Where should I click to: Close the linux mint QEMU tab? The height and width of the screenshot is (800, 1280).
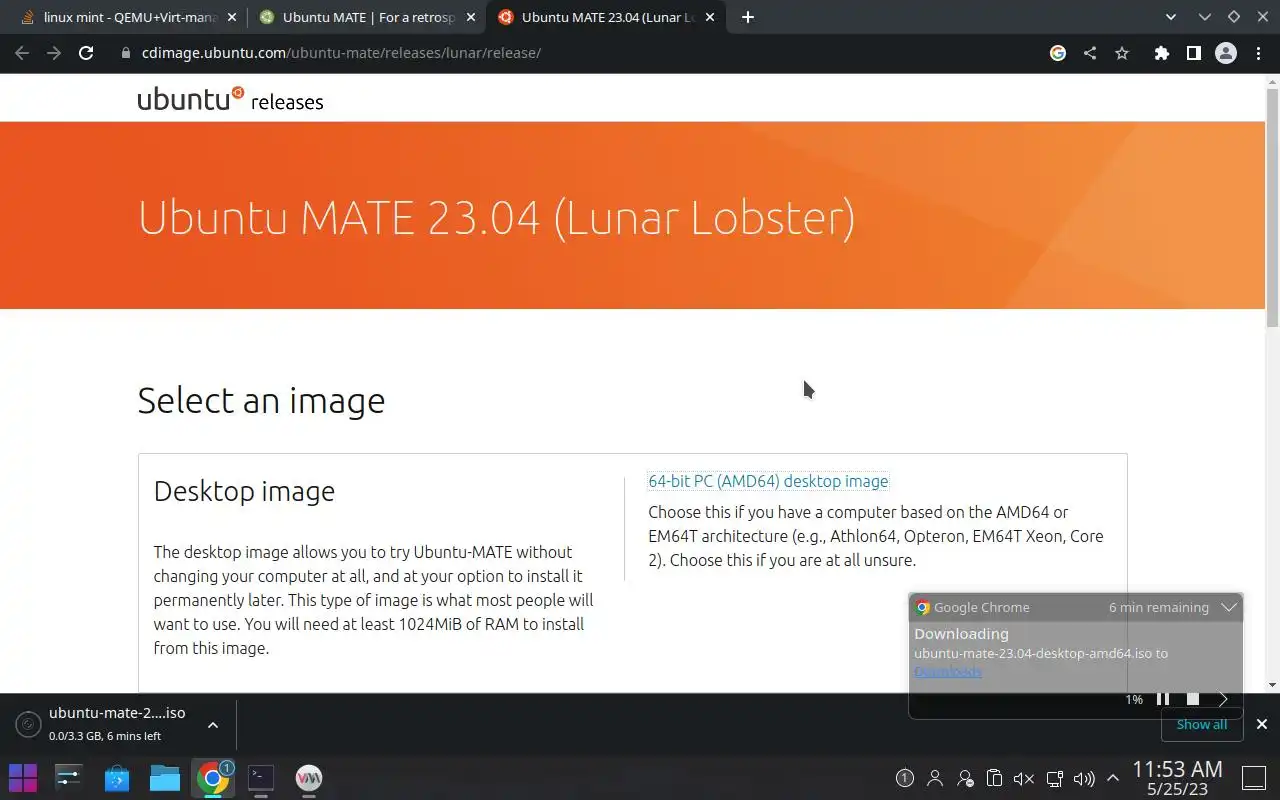(233, 17)
